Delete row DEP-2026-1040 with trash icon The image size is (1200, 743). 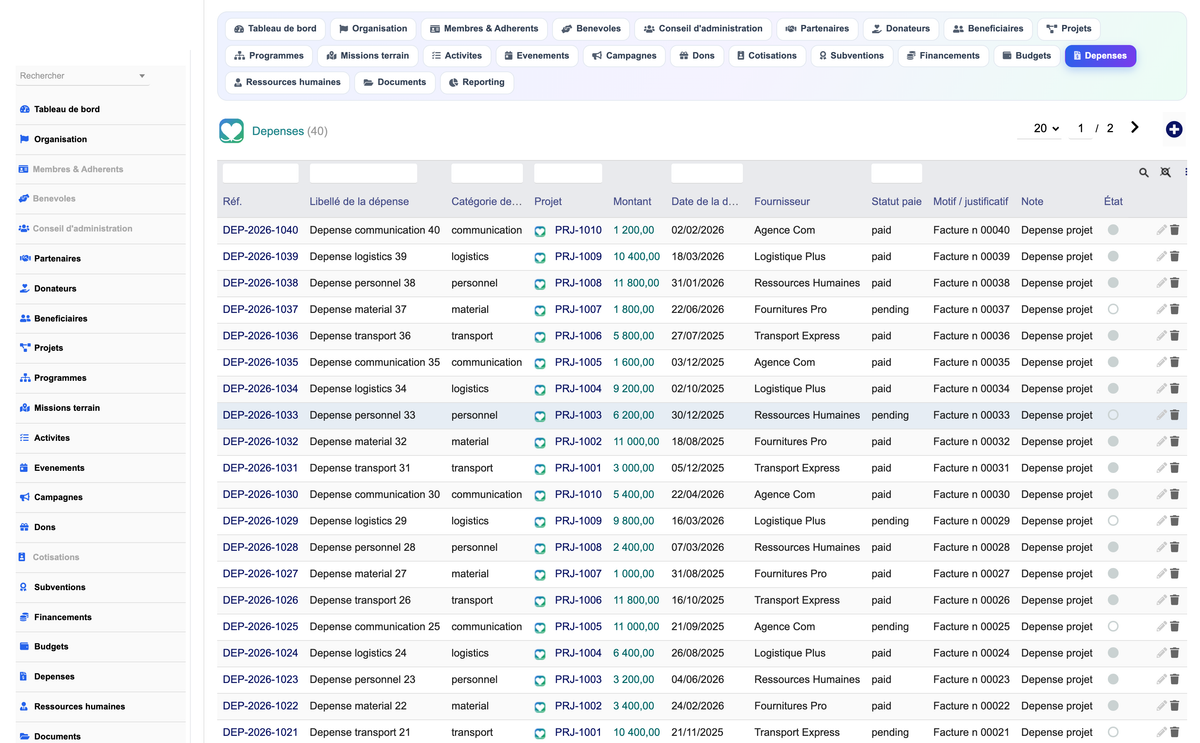(x=1175, y=230)
